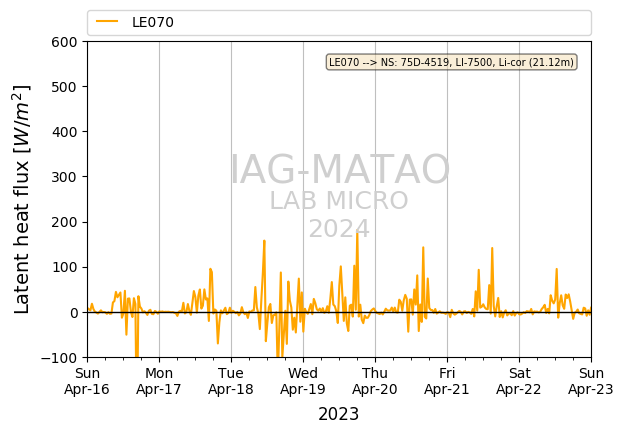
Task: Click the y-axis tick label 0
Action: point(73,313)
